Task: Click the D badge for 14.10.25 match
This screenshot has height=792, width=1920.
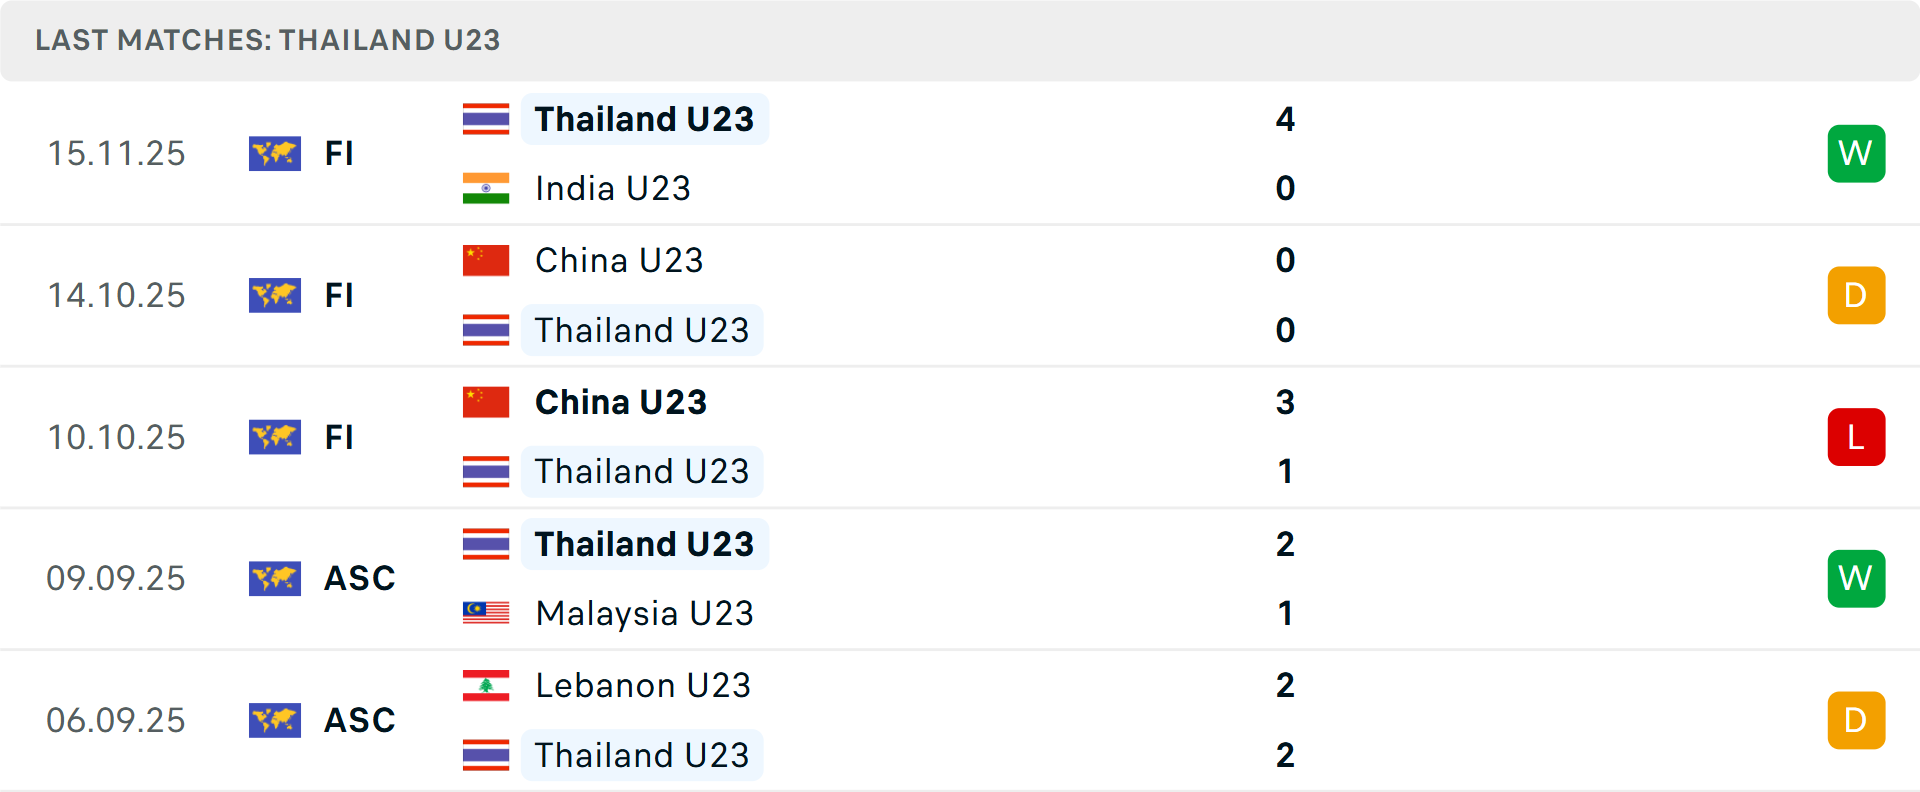Action: pyautogui.click(x=1856, y=295)
